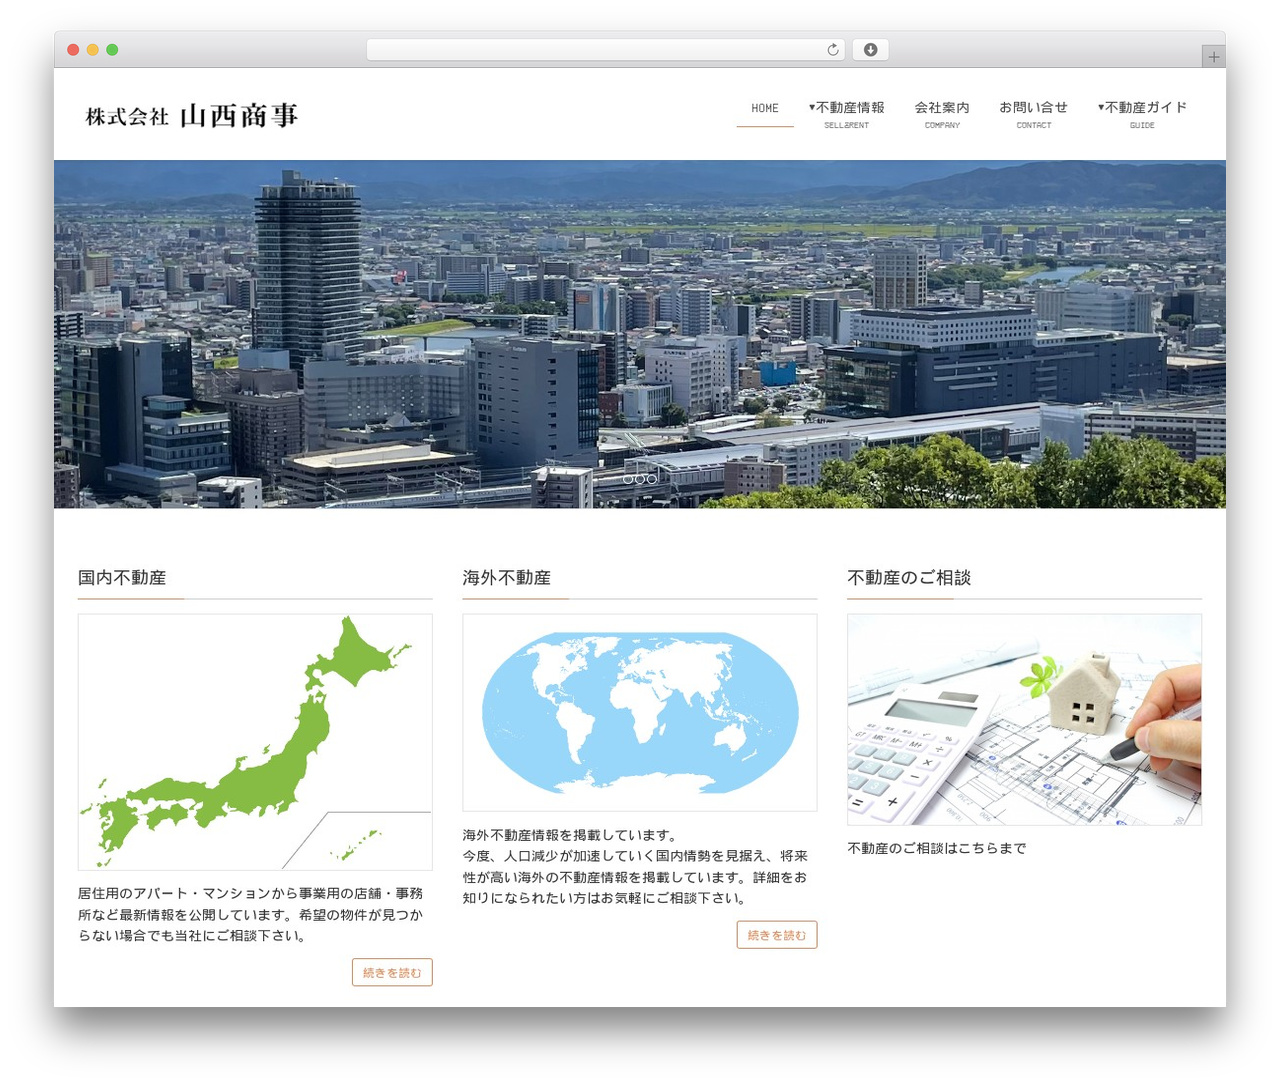The width and height of the screenshot is (1280, 1084).
Task: Expand the 不動産情報 SELL&RENT menu
Action: click(x=847, y=114)
